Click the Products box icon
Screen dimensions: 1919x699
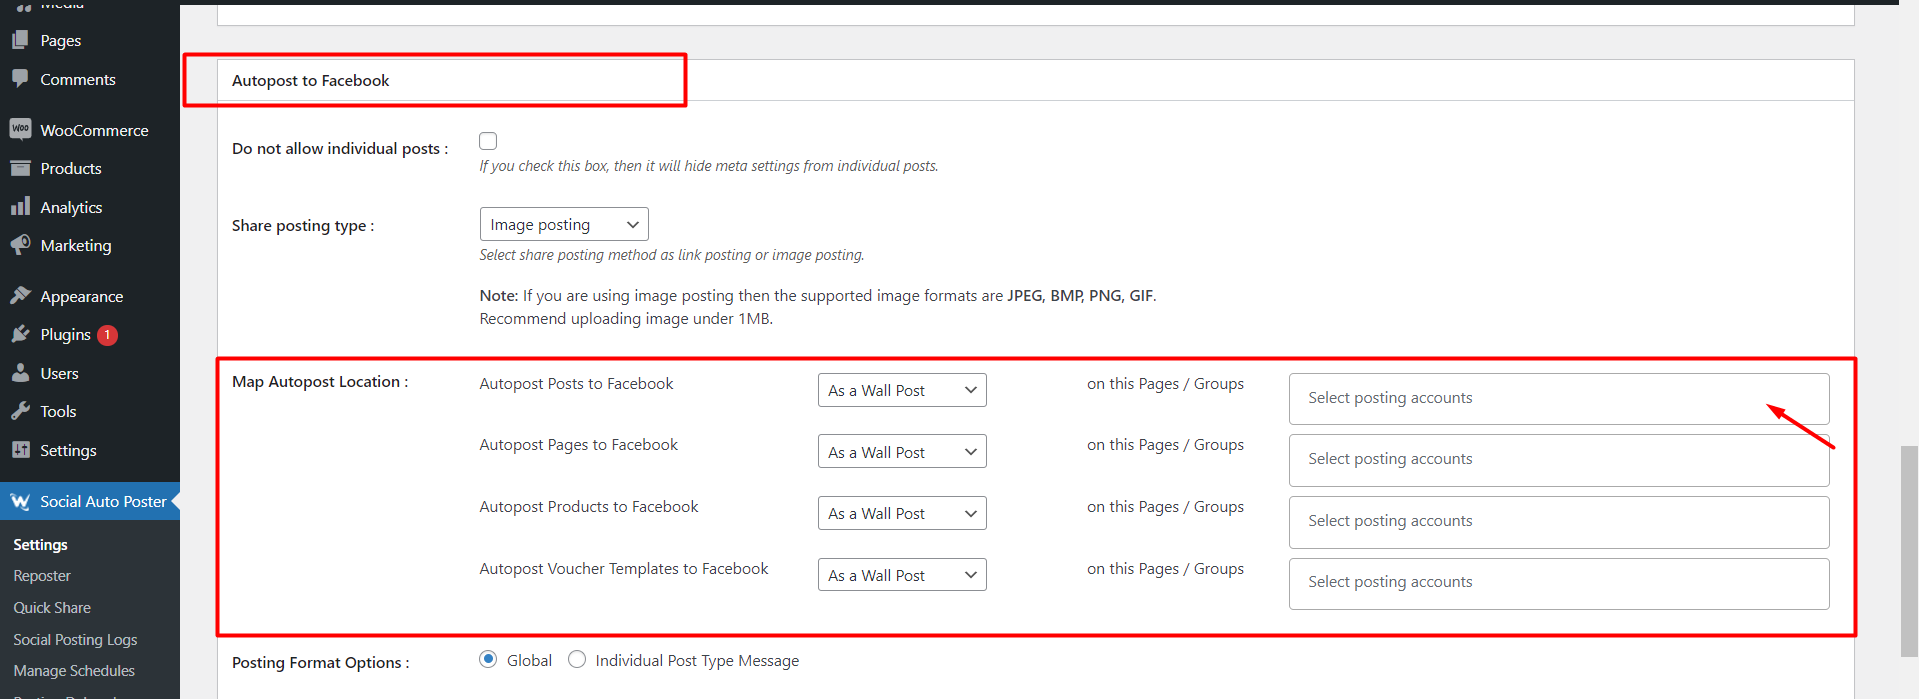click(x=20, y=168)
